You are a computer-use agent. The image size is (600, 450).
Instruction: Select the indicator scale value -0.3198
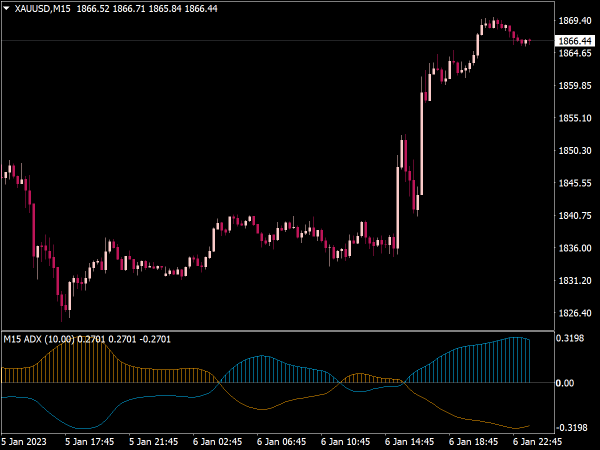571,427
